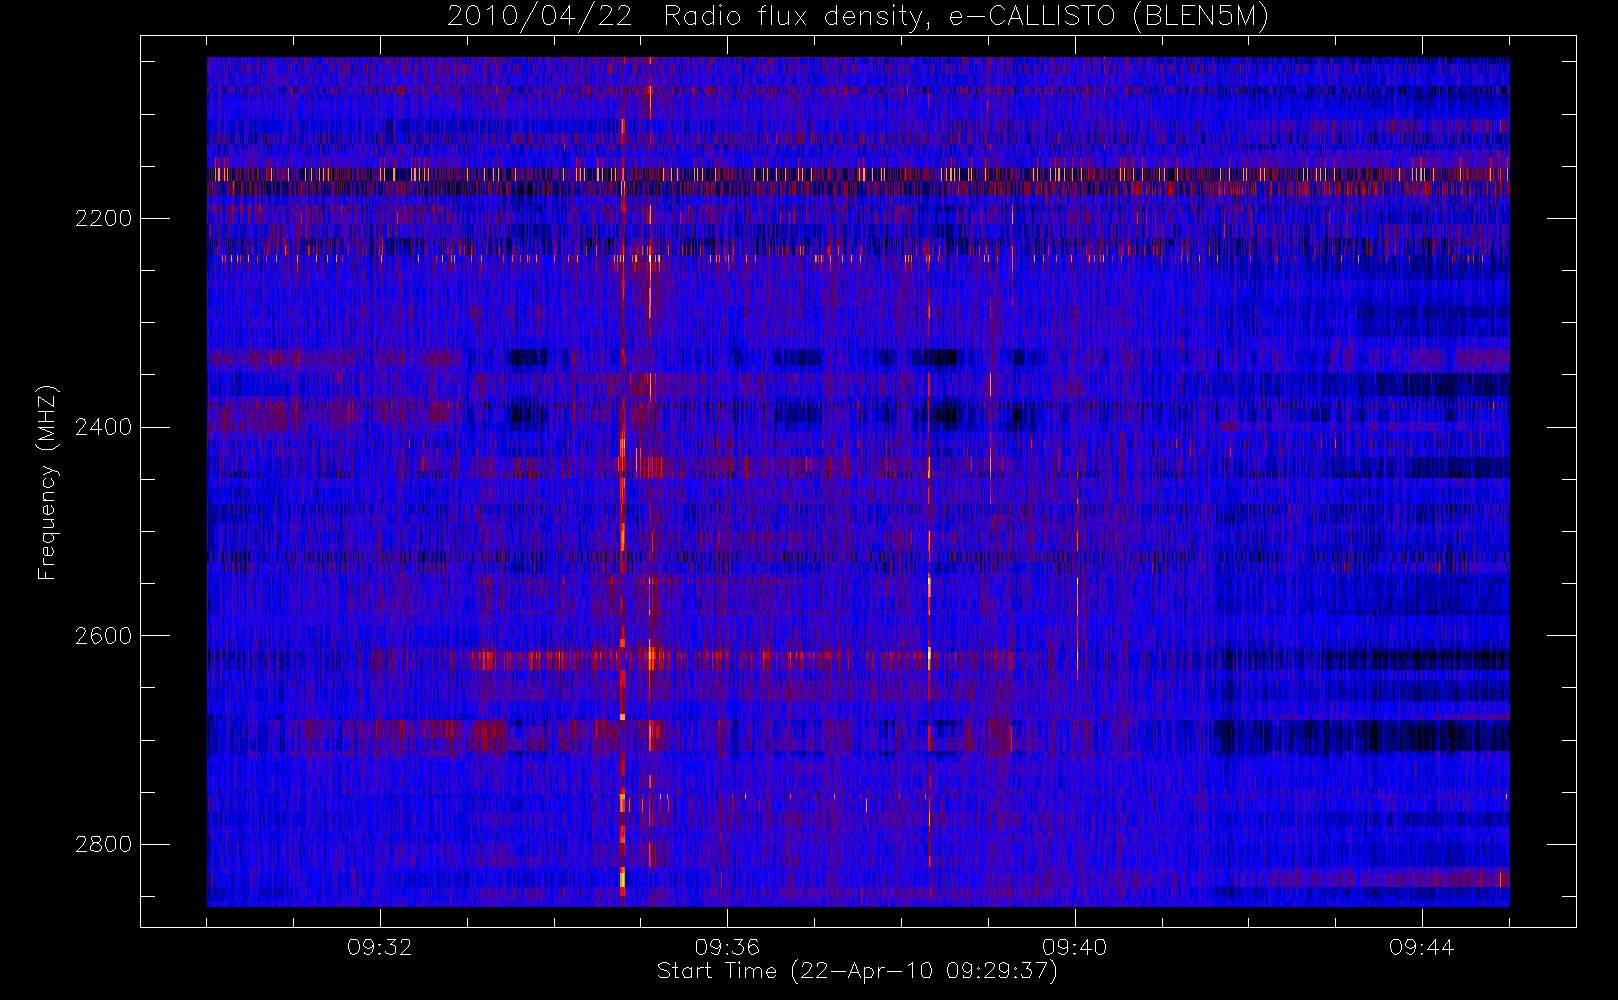Image resolution: width=1618 pixels, height=1000 pixels.
Task: Click the 'Start Time (22-Apr-10 09:29:37)' axis label
Action: click(857, 971)
